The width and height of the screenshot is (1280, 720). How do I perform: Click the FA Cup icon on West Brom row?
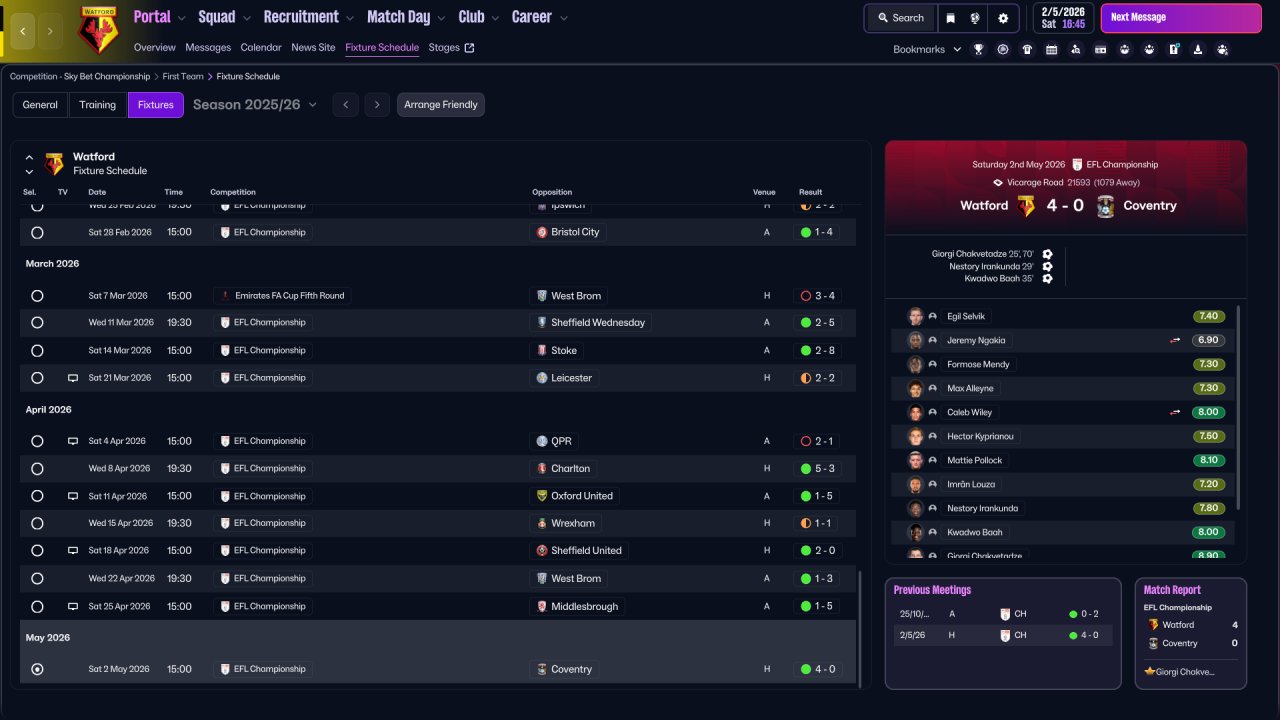224,296
